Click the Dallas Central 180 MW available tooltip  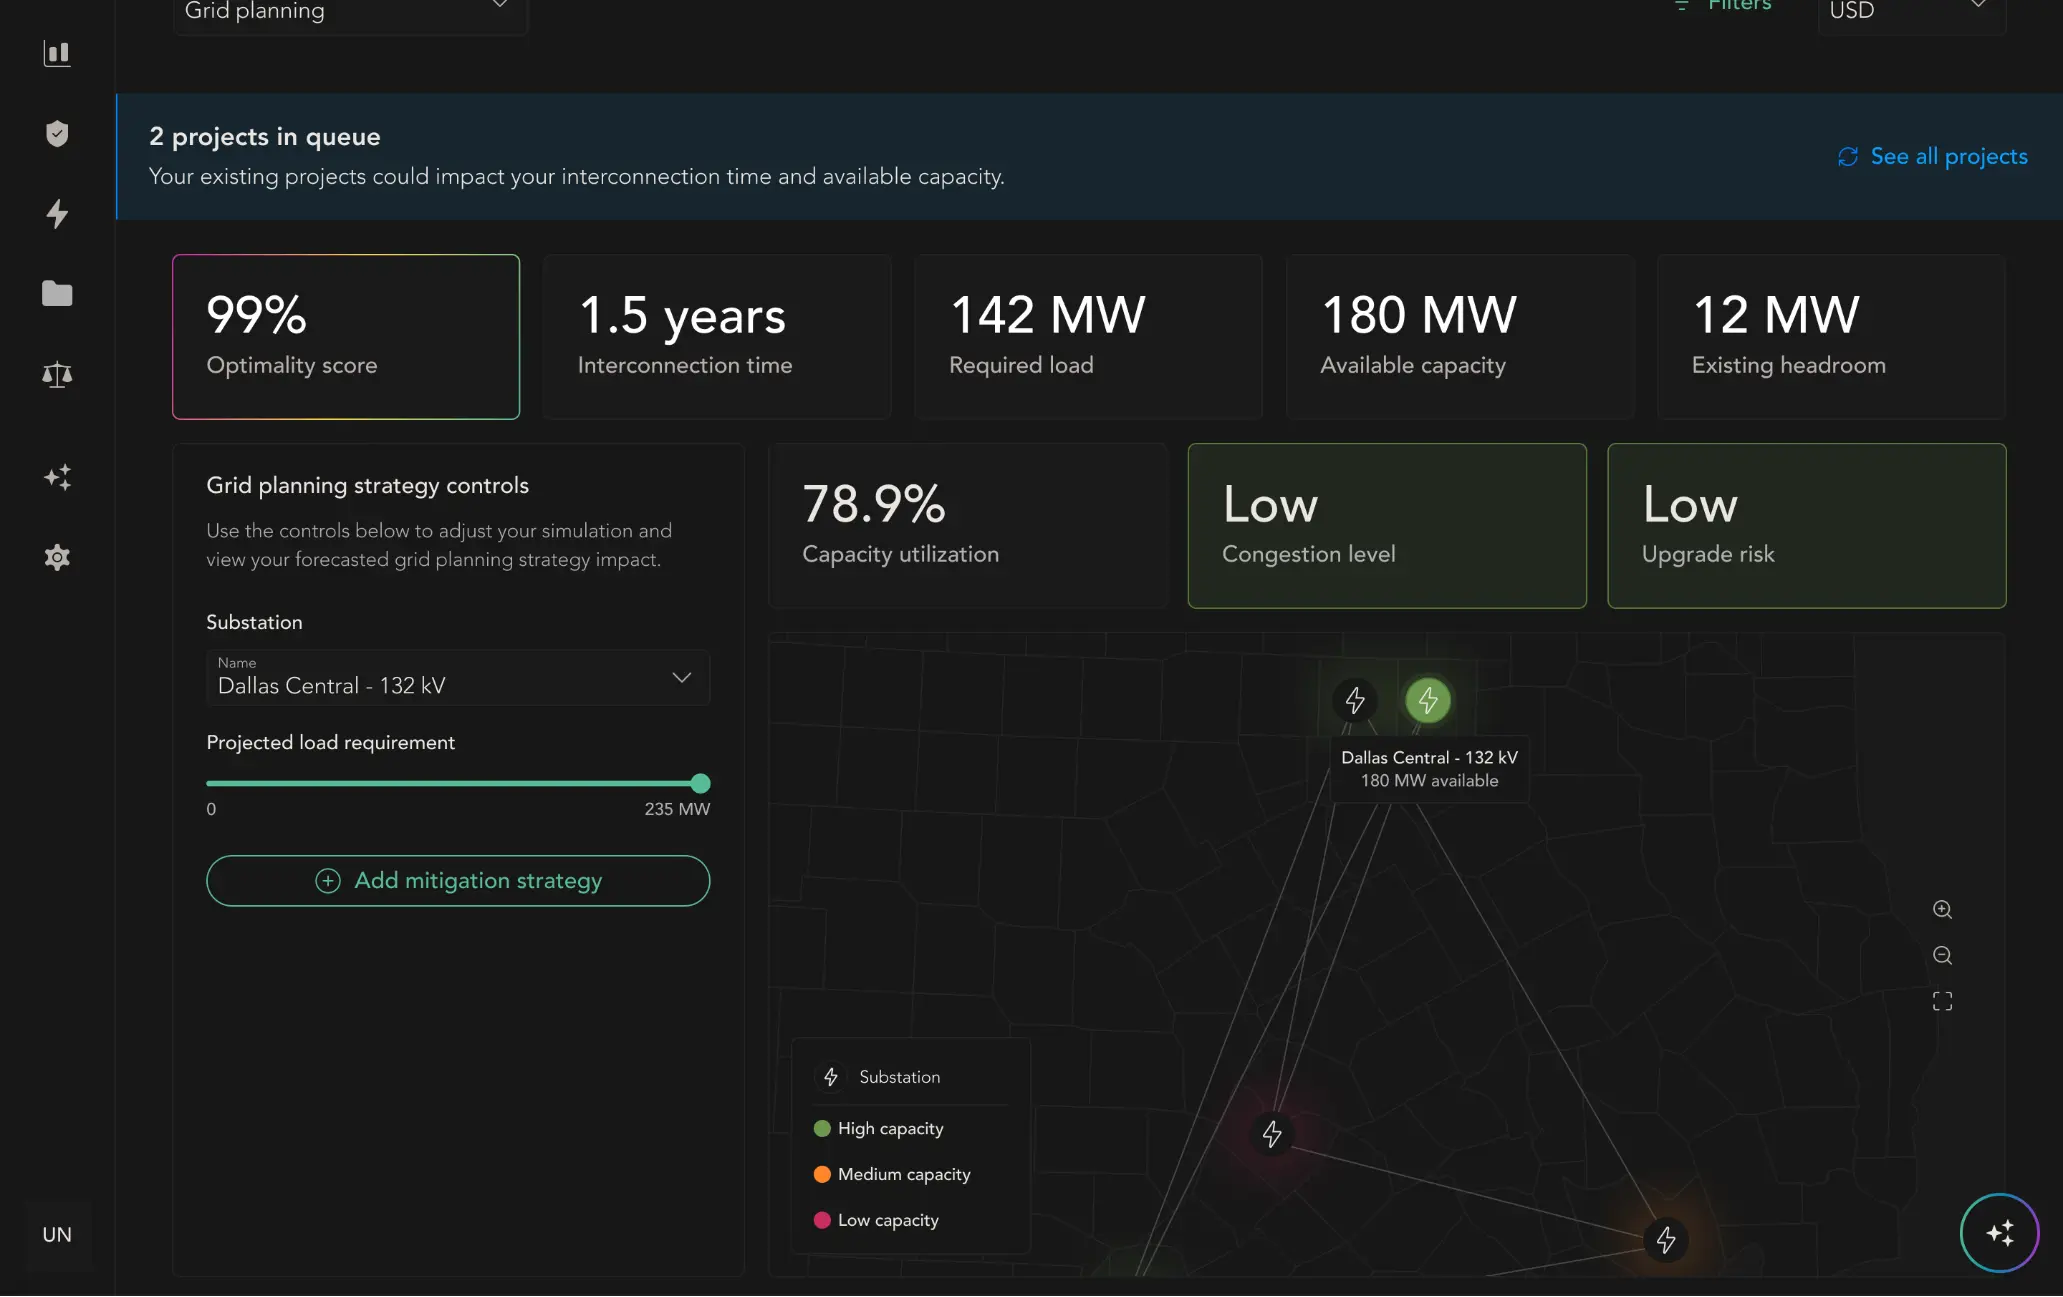1429,768
